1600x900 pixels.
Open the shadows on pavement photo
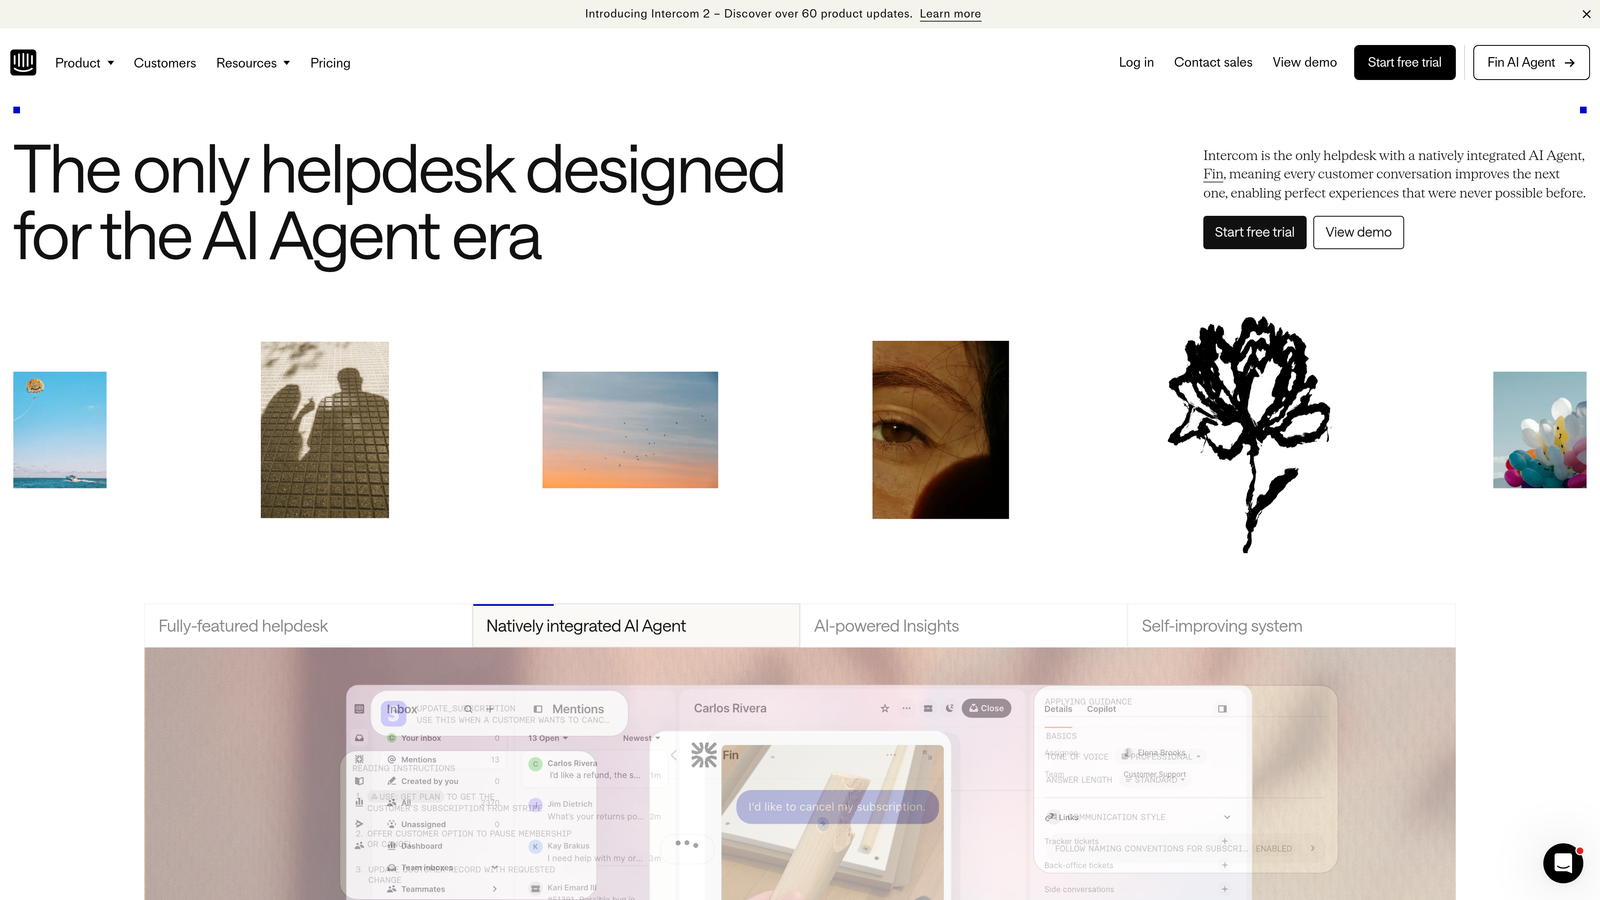325,430
